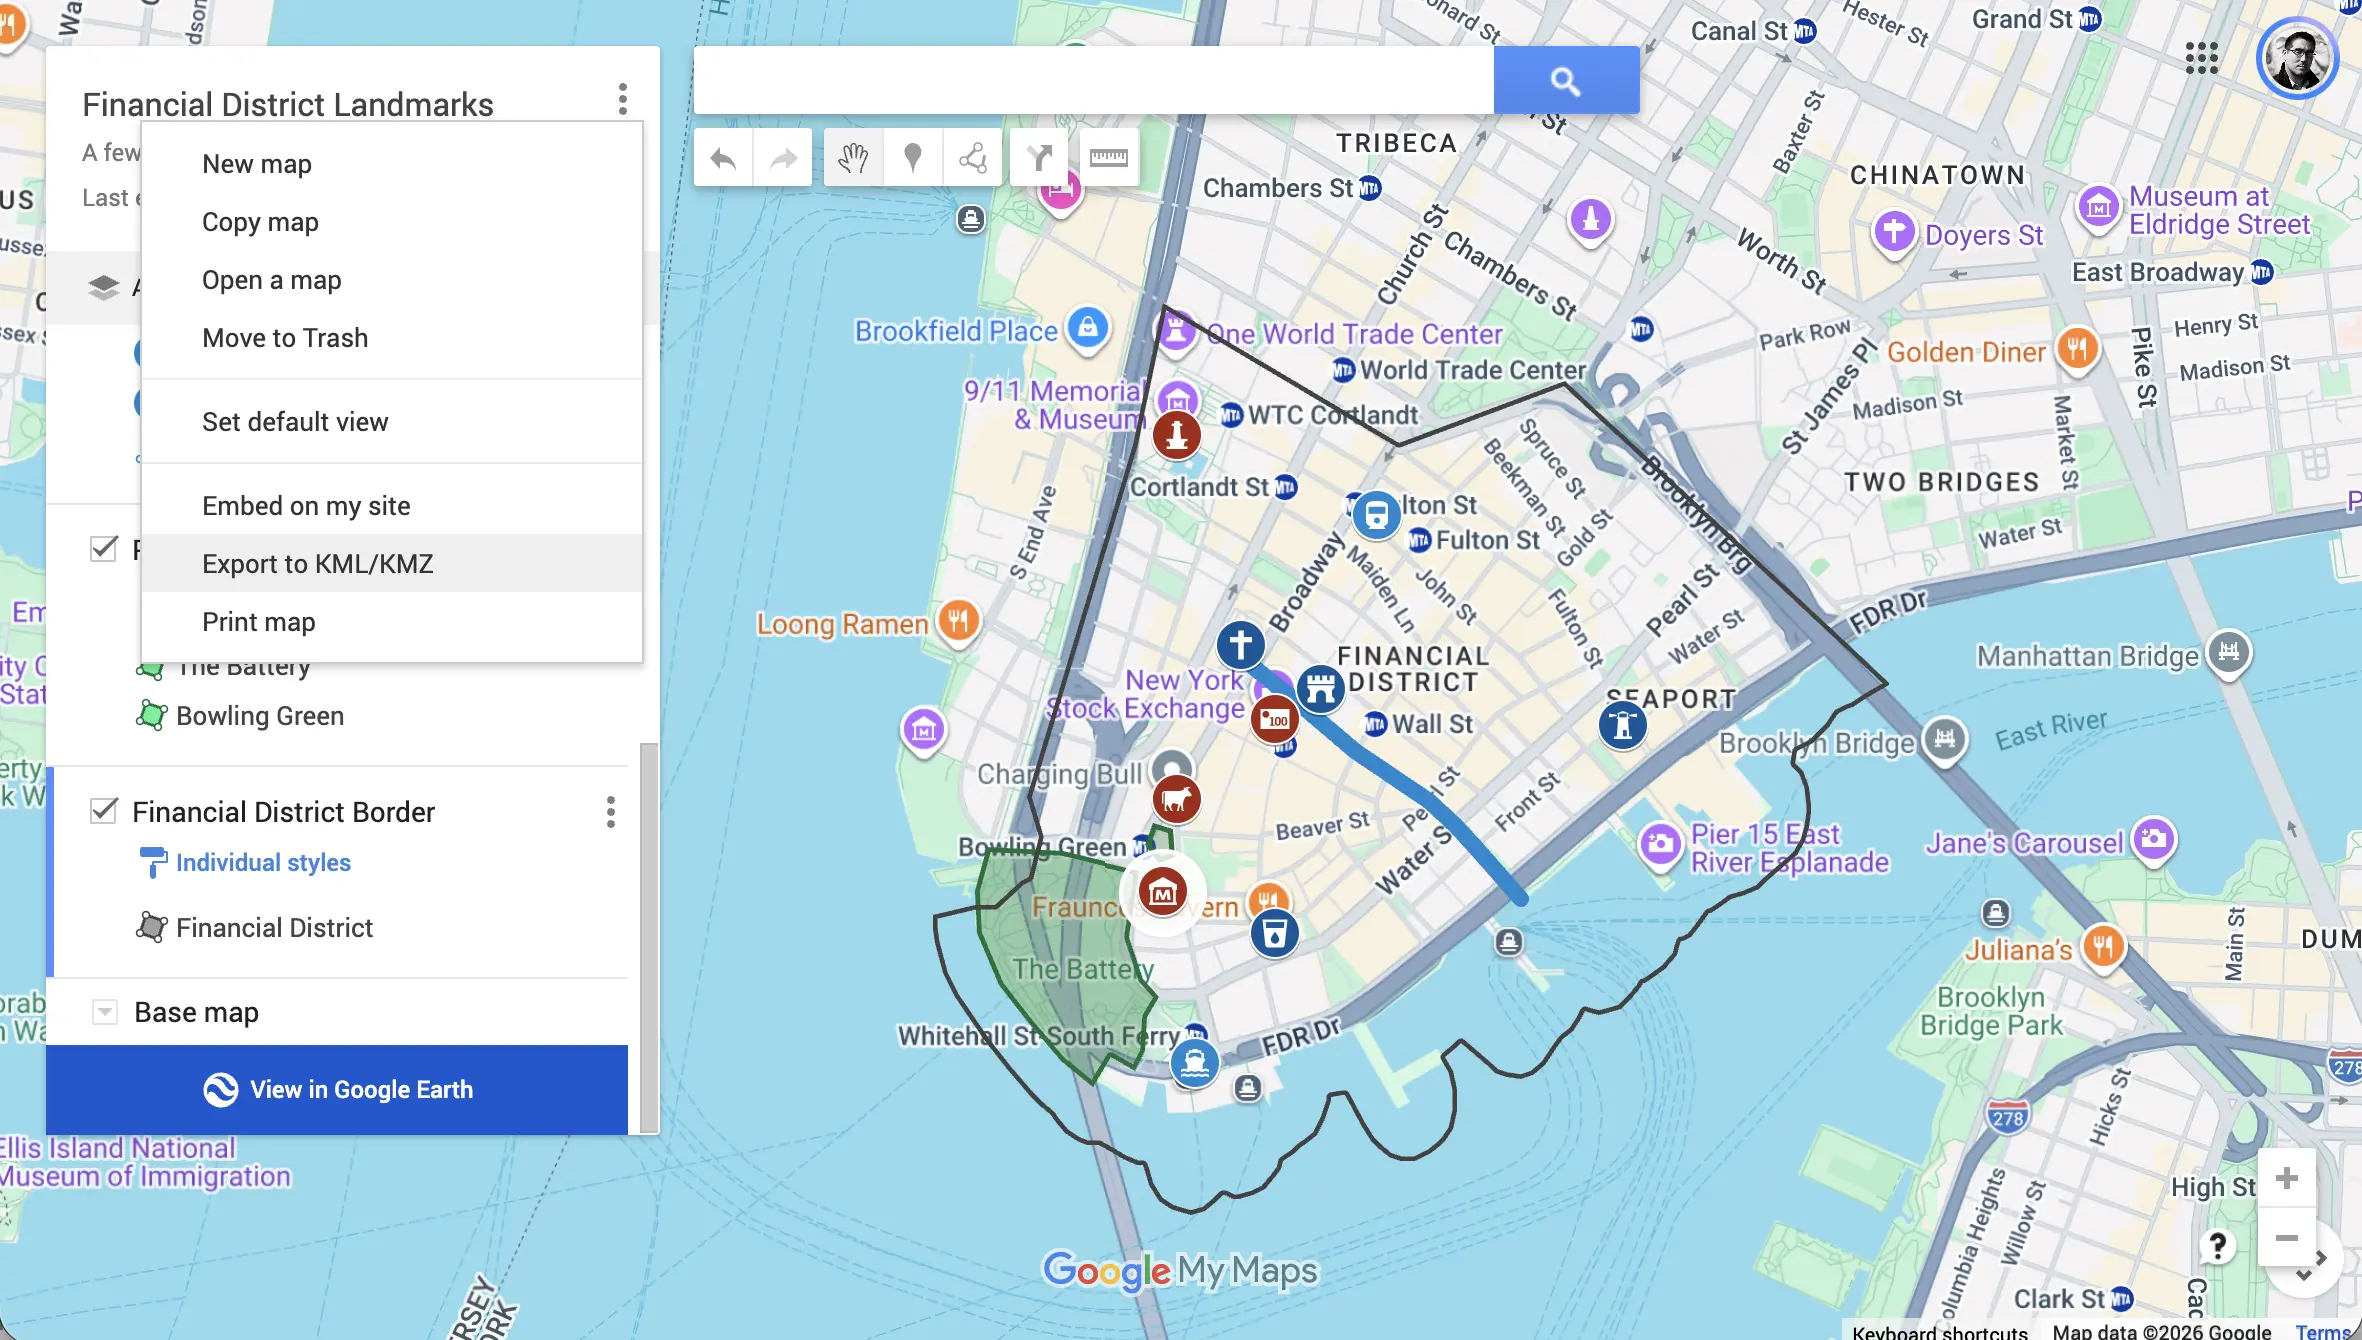Toggle the Financial District Border layer checkbox
Image resolution: width=2362 pixels, height=1340 pixels.
104,811
